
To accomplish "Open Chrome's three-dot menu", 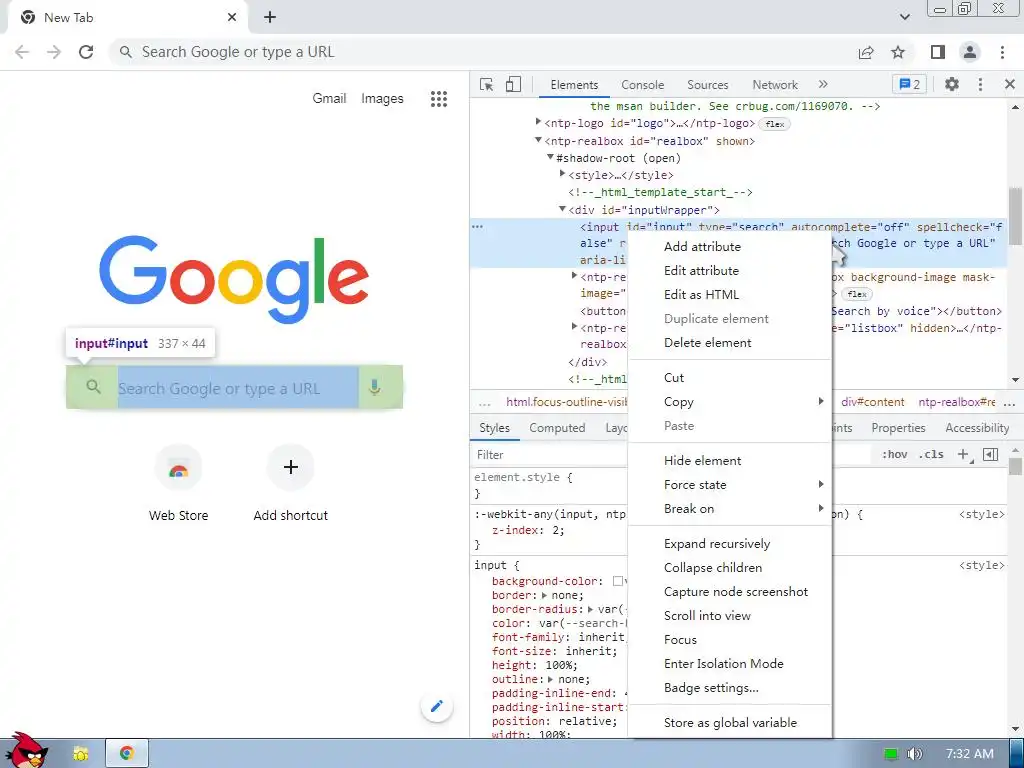I will [1002, 52].
